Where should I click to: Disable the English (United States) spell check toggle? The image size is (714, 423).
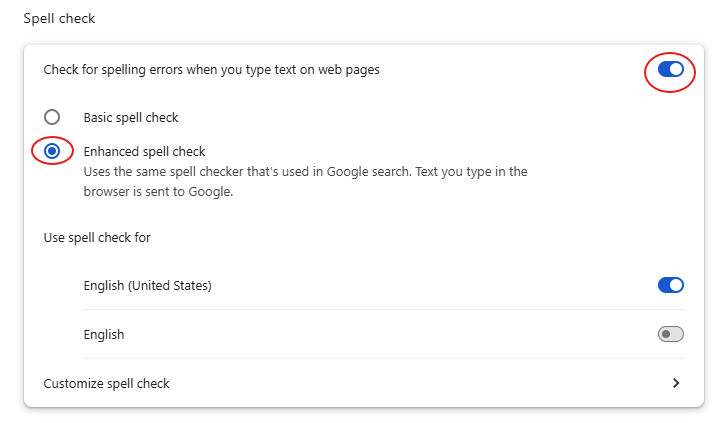670,285
